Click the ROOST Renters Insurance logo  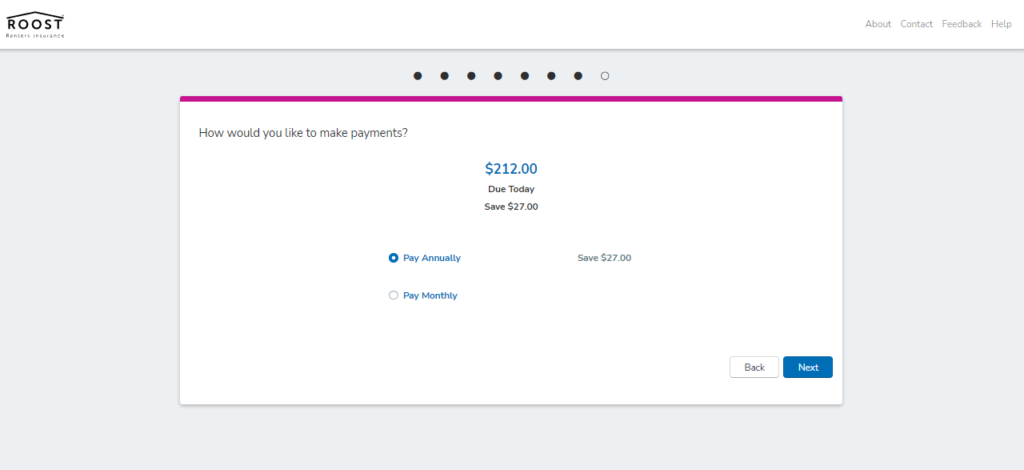coord(35,24)
